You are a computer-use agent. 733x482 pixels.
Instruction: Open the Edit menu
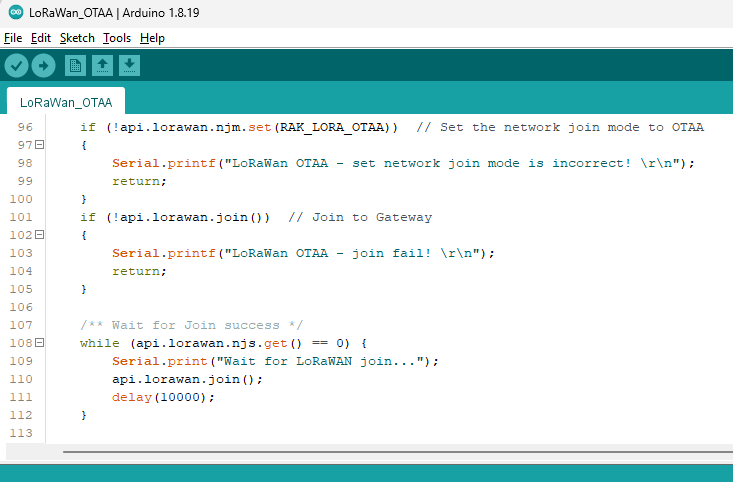[41, 38]
